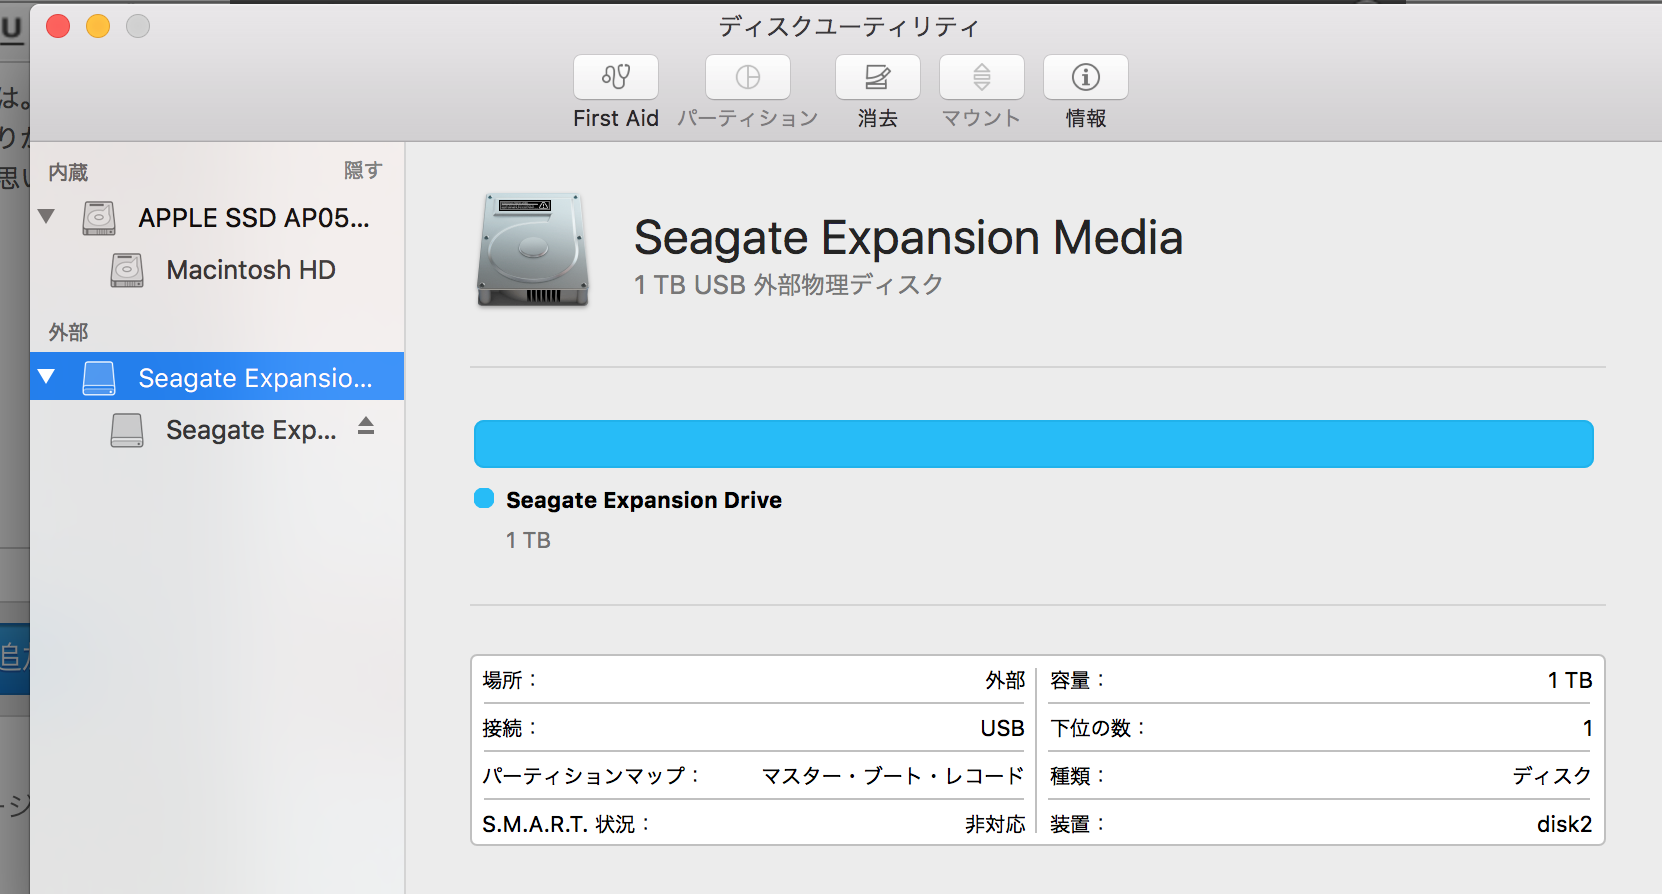The width and height of the screenshot is (1662, 894).
Task: Click the yellow minimize window button
Action: click(x=98, y=26)
